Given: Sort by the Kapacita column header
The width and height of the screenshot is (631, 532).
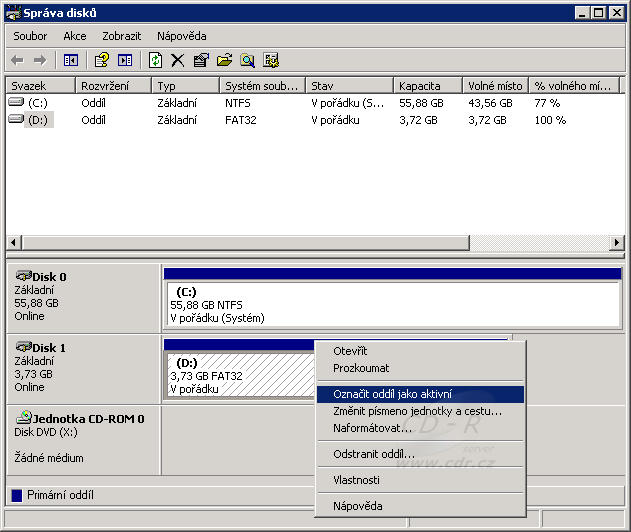Looking at the screenshot, I should [418, 86].
